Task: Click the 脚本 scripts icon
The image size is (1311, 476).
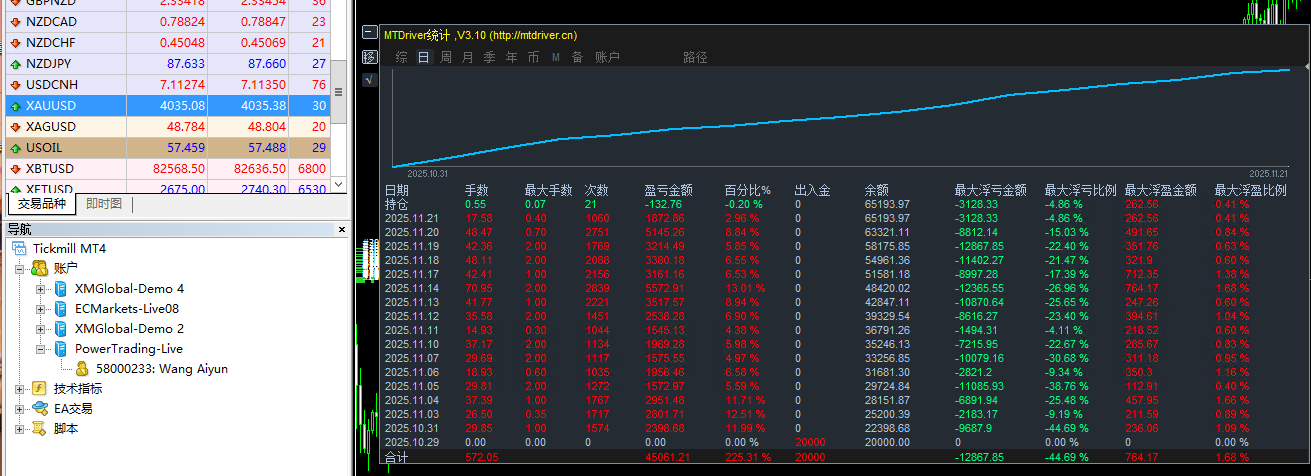Action: tap(39, 428)
